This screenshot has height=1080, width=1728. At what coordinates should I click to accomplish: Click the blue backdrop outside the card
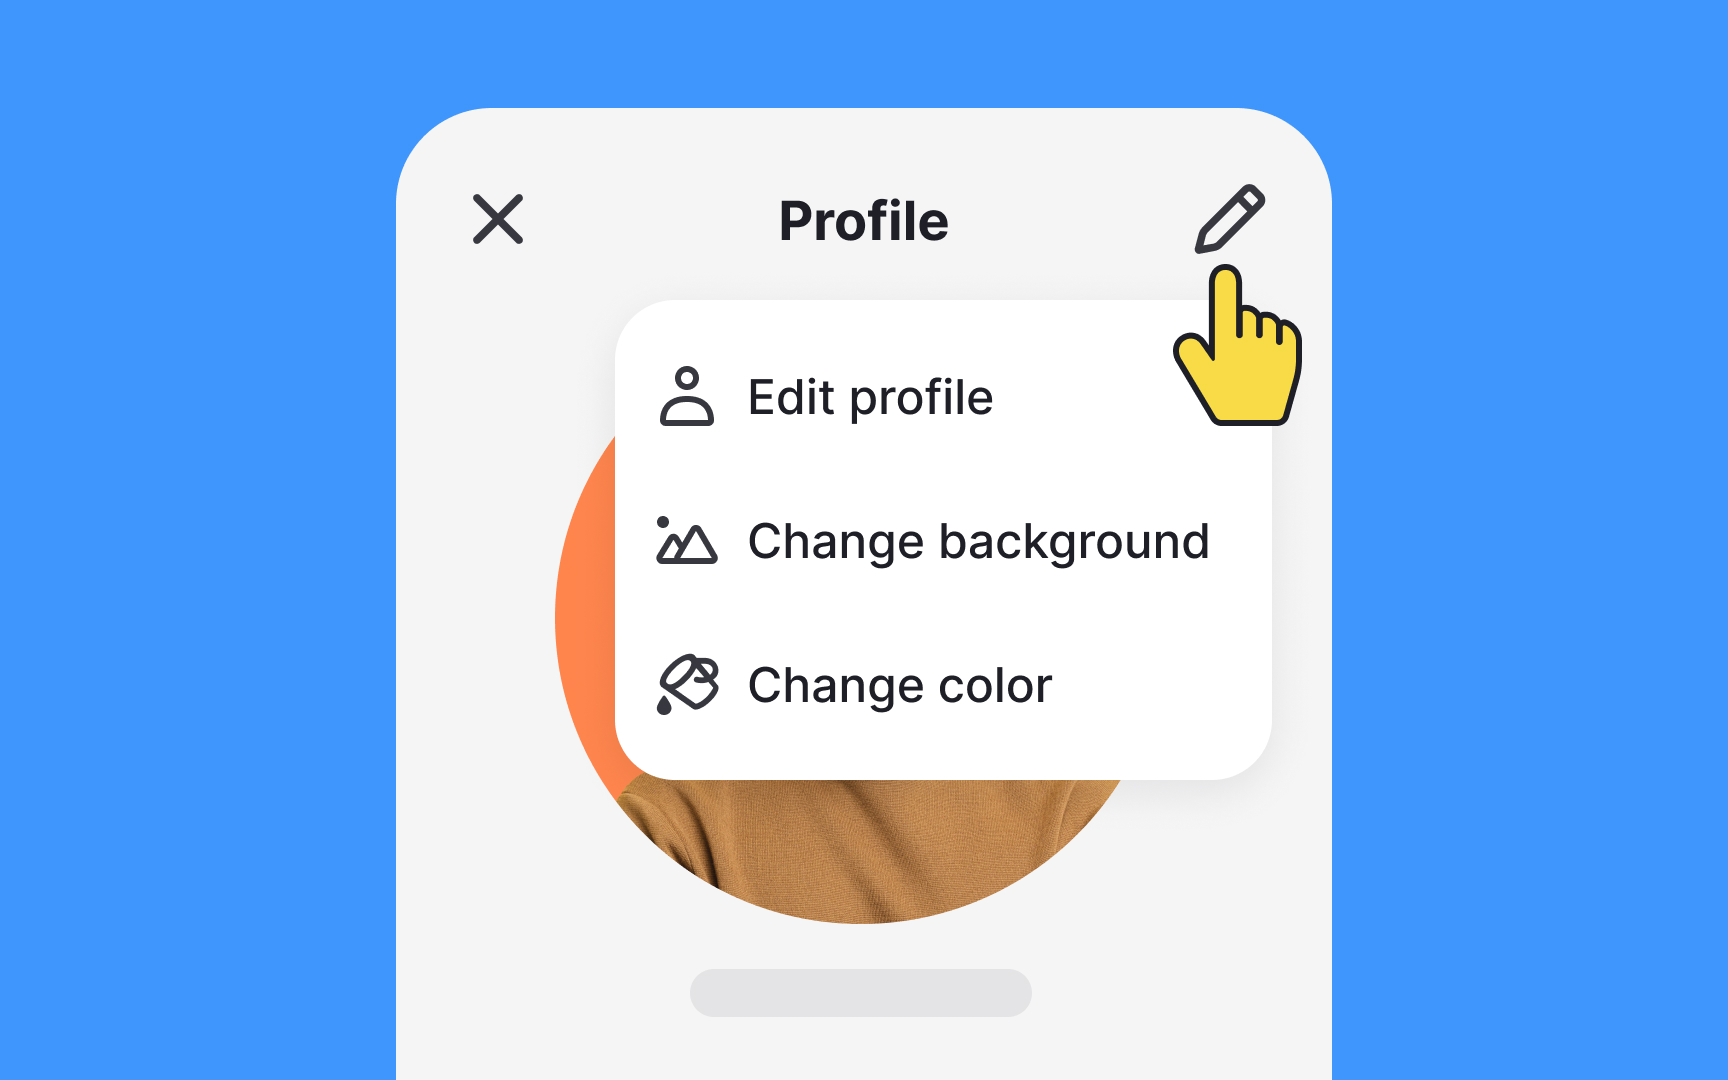point(200,540)
